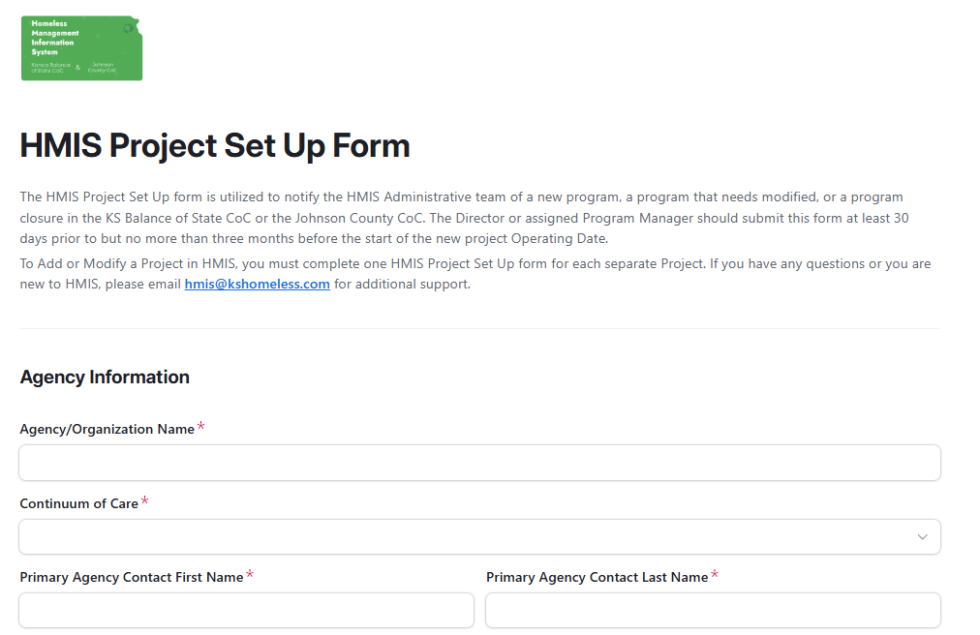This screenshot has width=980, height=635.
Task: Click the asterisk next to Contact First Name
Action: coord(250,575)
